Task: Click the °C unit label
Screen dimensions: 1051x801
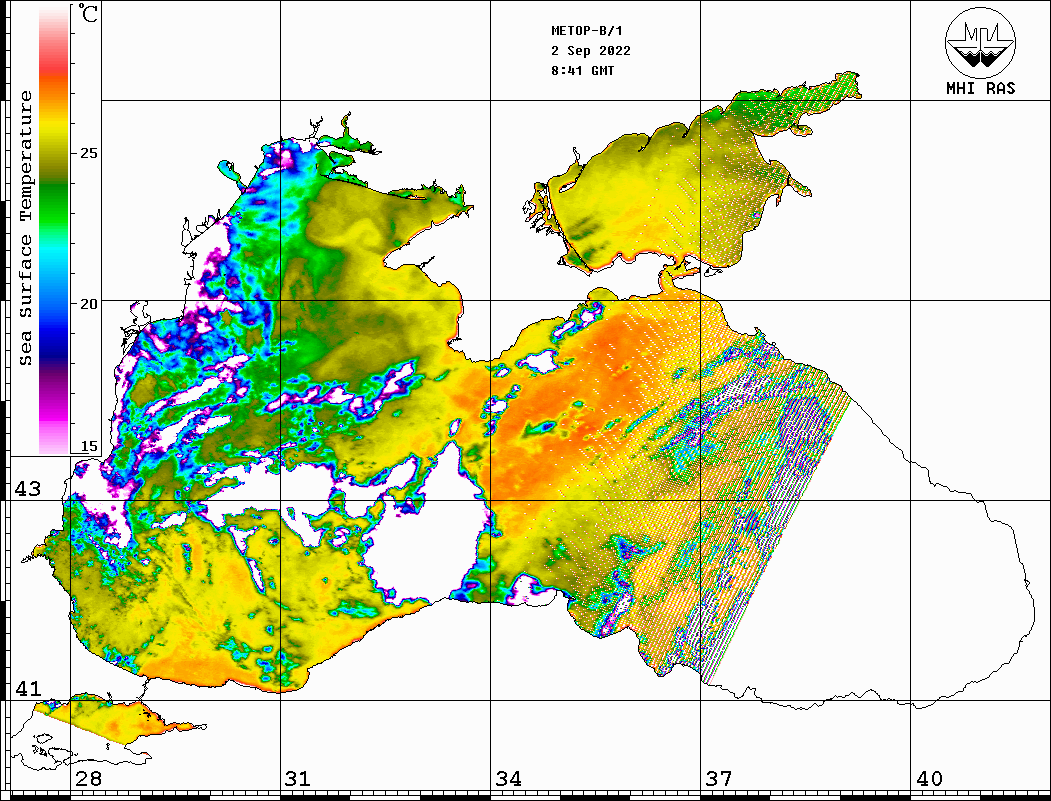Action: point(88,13)
